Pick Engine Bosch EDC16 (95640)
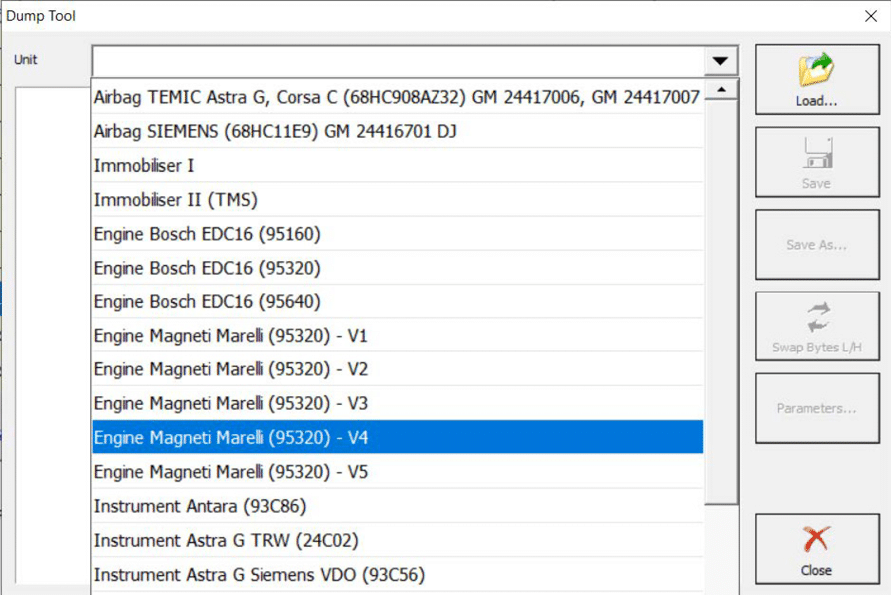This screenshot has width=891, height=598. pos(206,301)
